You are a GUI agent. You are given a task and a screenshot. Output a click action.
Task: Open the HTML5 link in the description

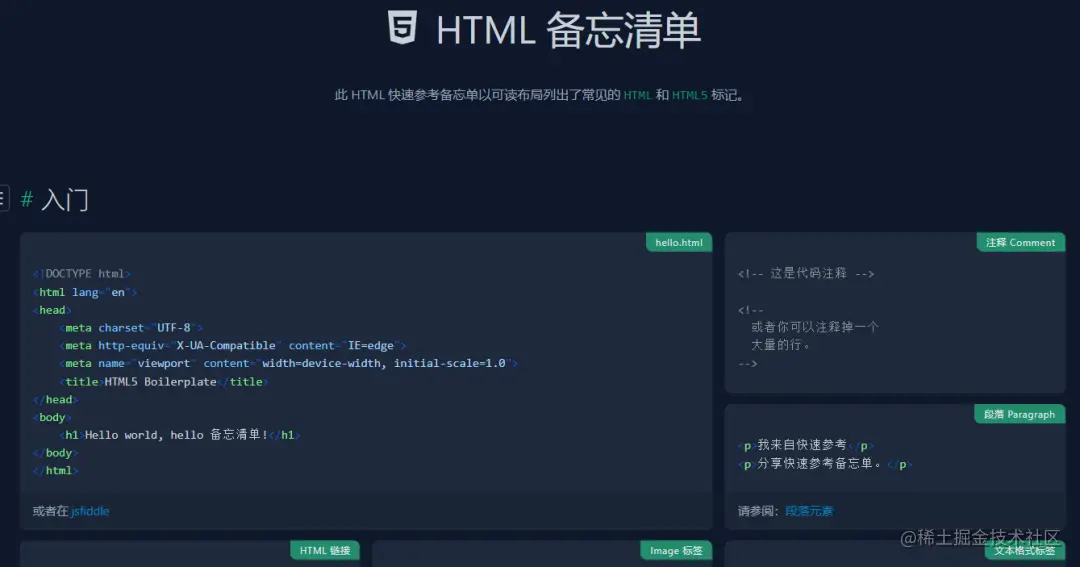(689, 95)
